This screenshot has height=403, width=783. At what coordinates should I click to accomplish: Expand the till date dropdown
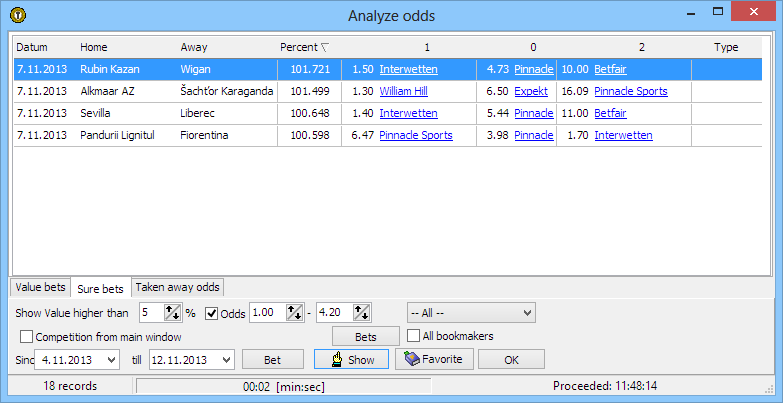[226, 359]
